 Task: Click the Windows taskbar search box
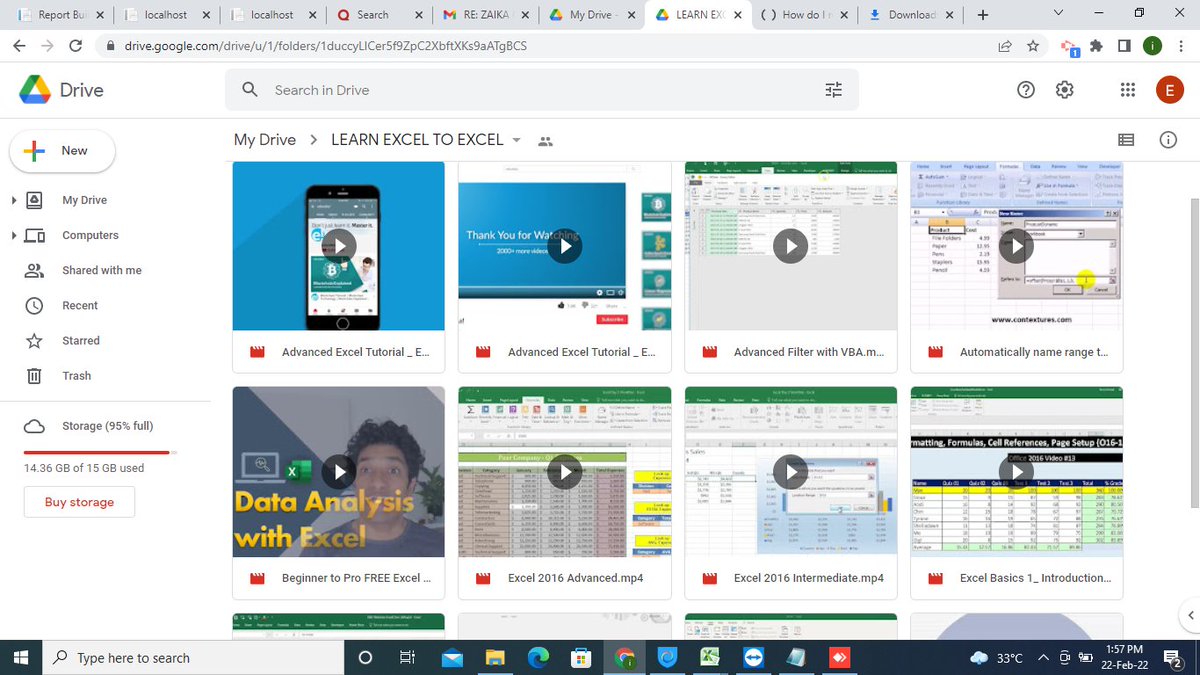tap(192, 657)
